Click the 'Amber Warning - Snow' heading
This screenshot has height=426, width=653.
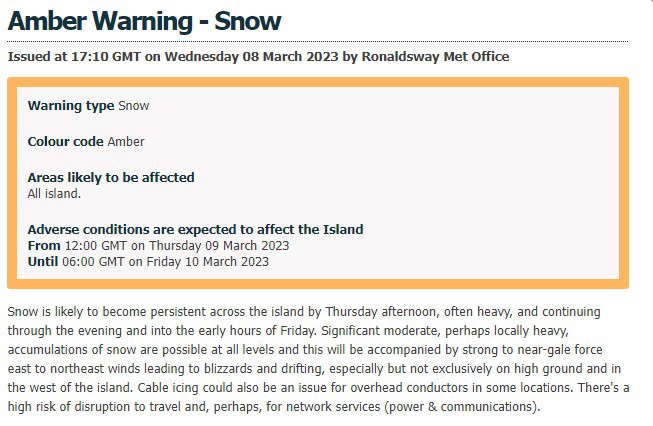(x=144, y=21)
